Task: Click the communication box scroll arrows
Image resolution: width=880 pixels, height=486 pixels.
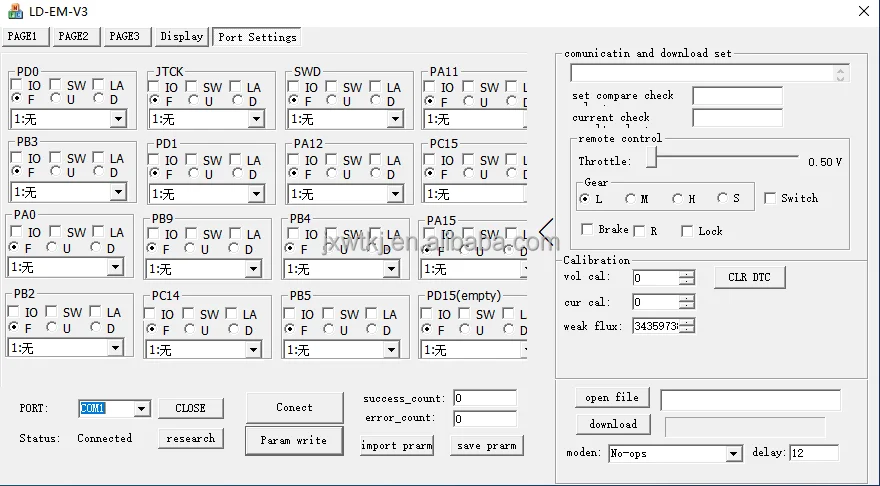Action: point(840,74)
